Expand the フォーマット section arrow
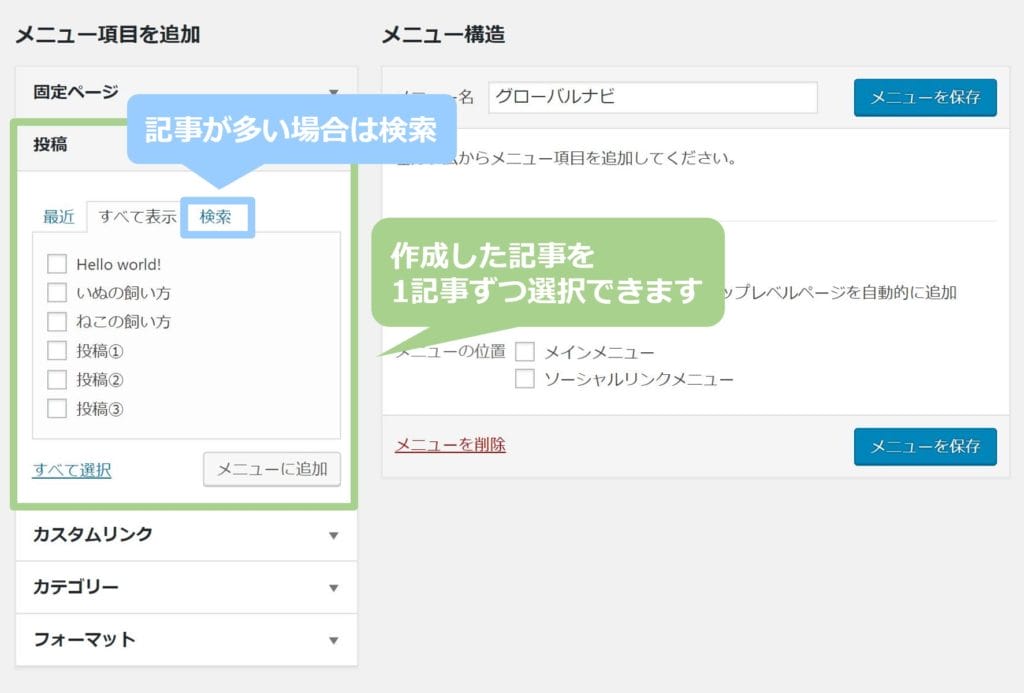Image resolution: width=1024 pixels, height=693 pixels. point(334,640)
